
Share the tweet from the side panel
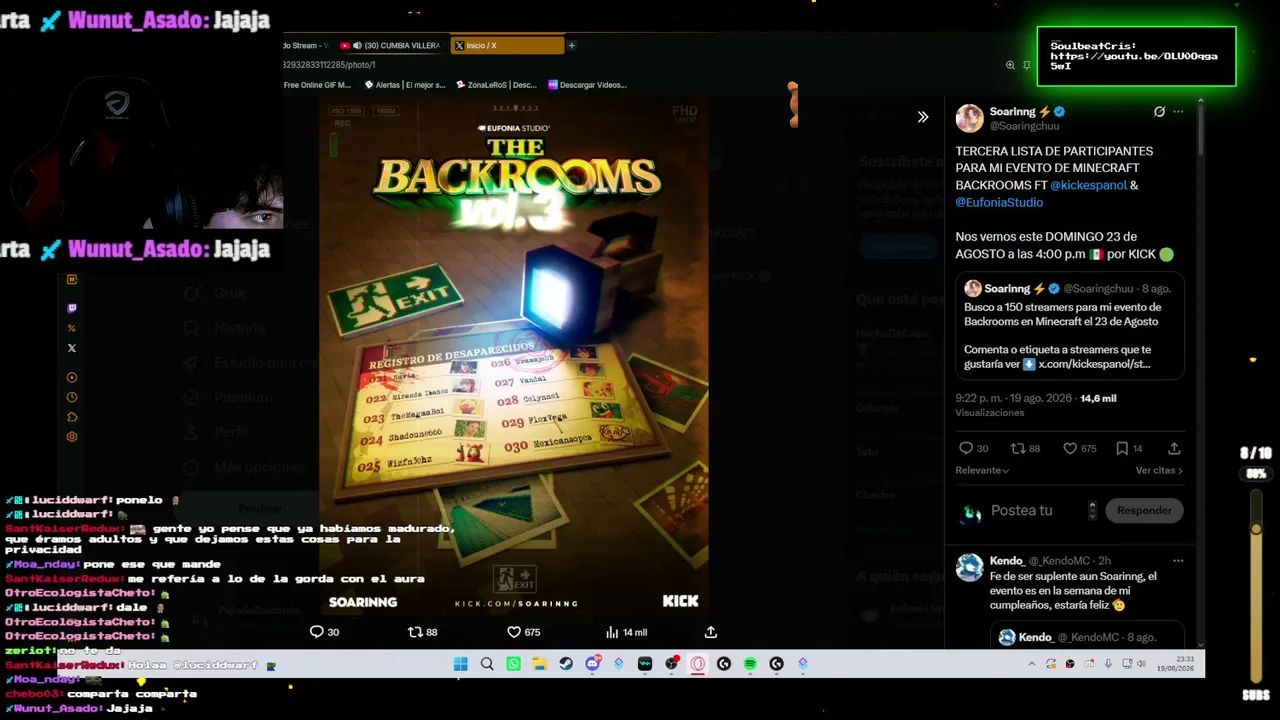coord(1174,449)
